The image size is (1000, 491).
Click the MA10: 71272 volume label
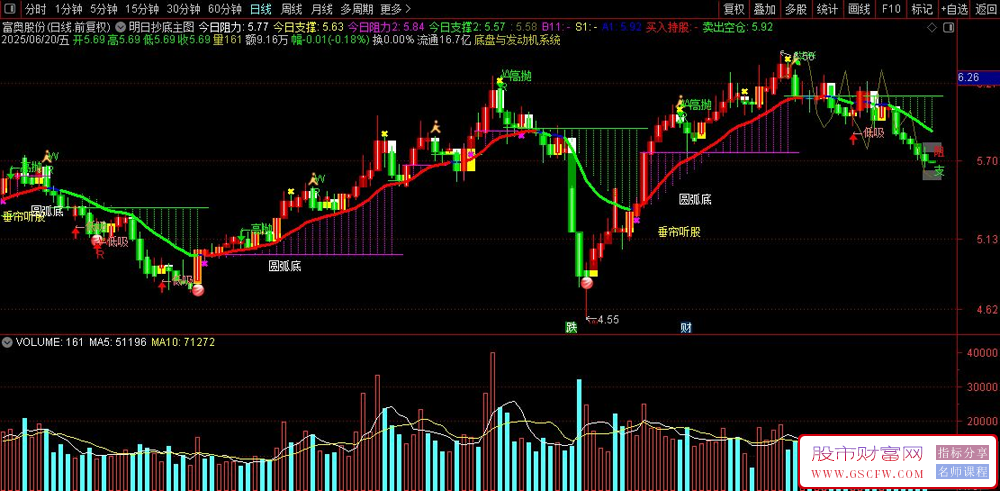pyautogui.click(x=183, y=342)
